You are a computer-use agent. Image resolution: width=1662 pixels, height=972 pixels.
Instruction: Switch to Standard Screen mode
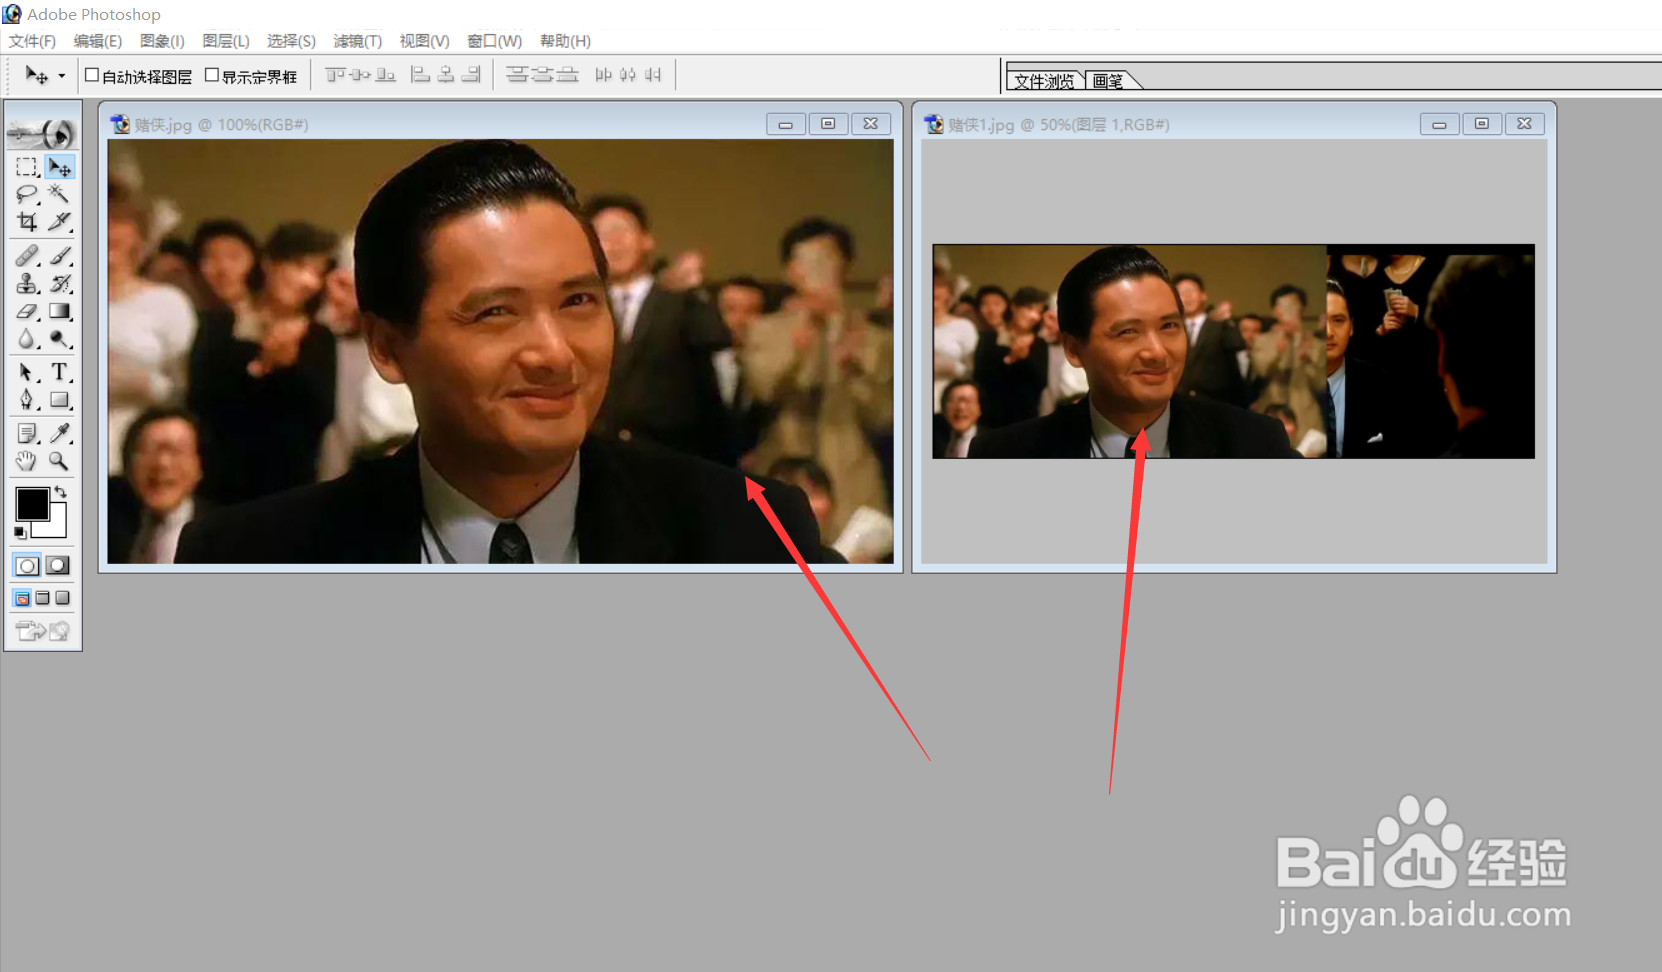(22, 598)
